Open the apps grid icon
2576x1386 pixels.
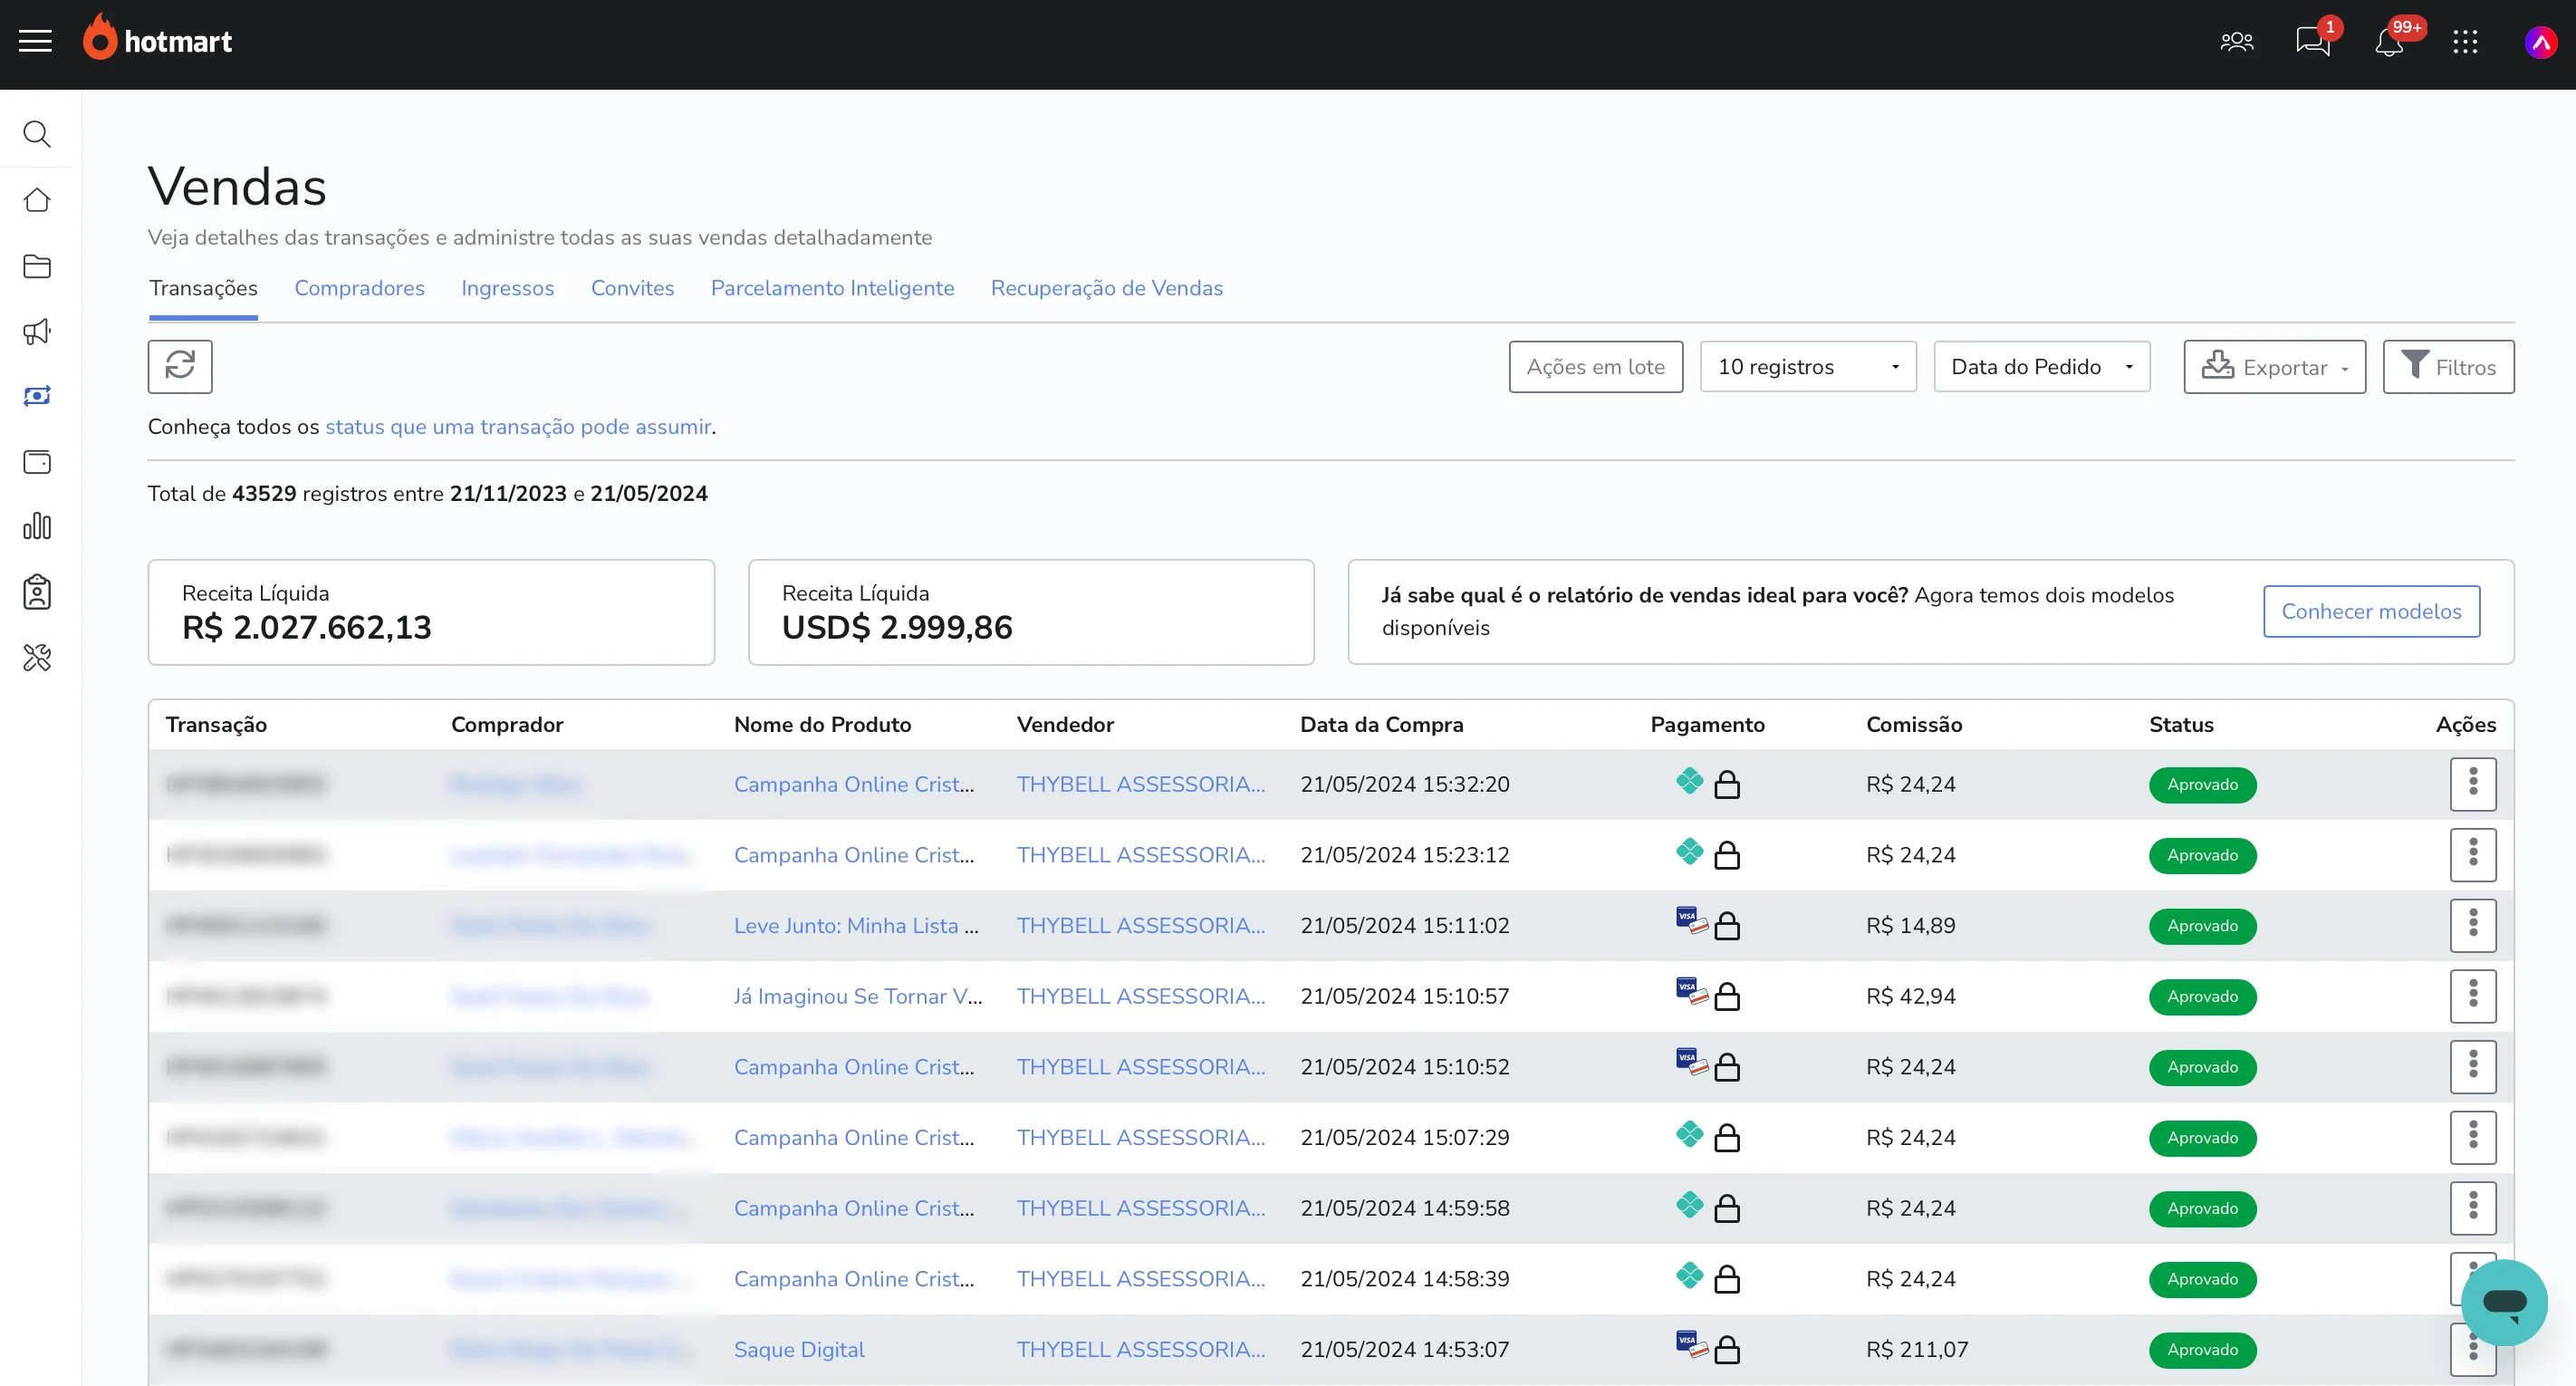(2465, 42)
